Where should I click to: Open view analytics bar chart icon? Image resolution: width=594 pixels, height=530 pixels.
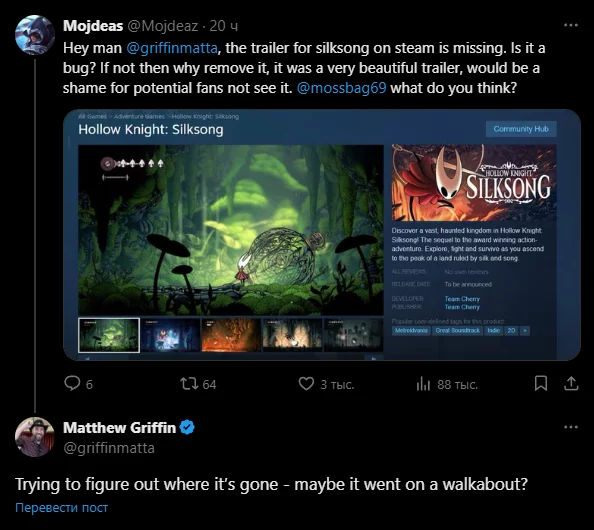pyautogui.click(x=423, y=384)
